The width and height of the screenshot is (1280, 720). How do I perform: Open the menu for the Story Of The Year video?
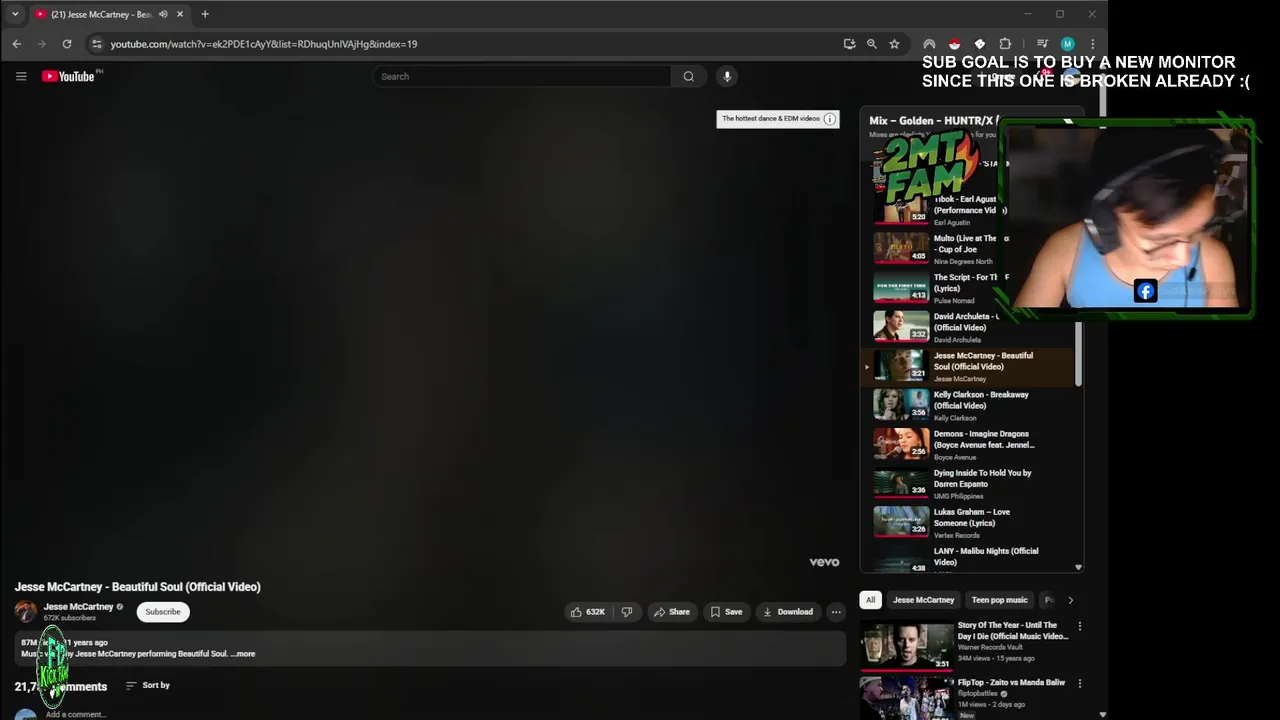point(1079,626)
